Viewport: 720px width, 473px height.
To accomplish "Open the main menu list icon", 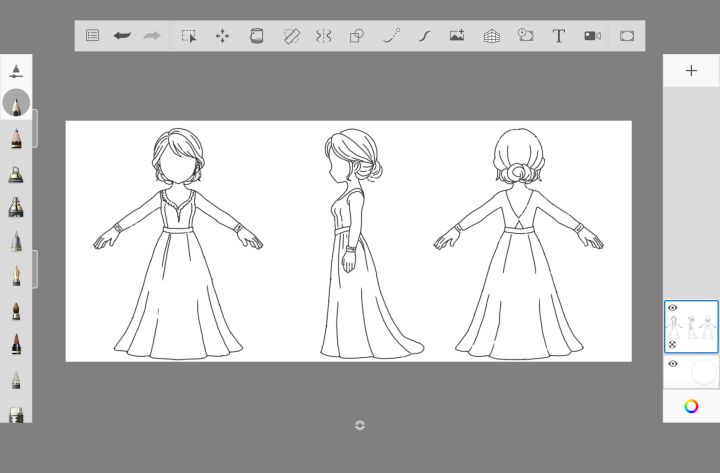I will (x=92, y=36).
